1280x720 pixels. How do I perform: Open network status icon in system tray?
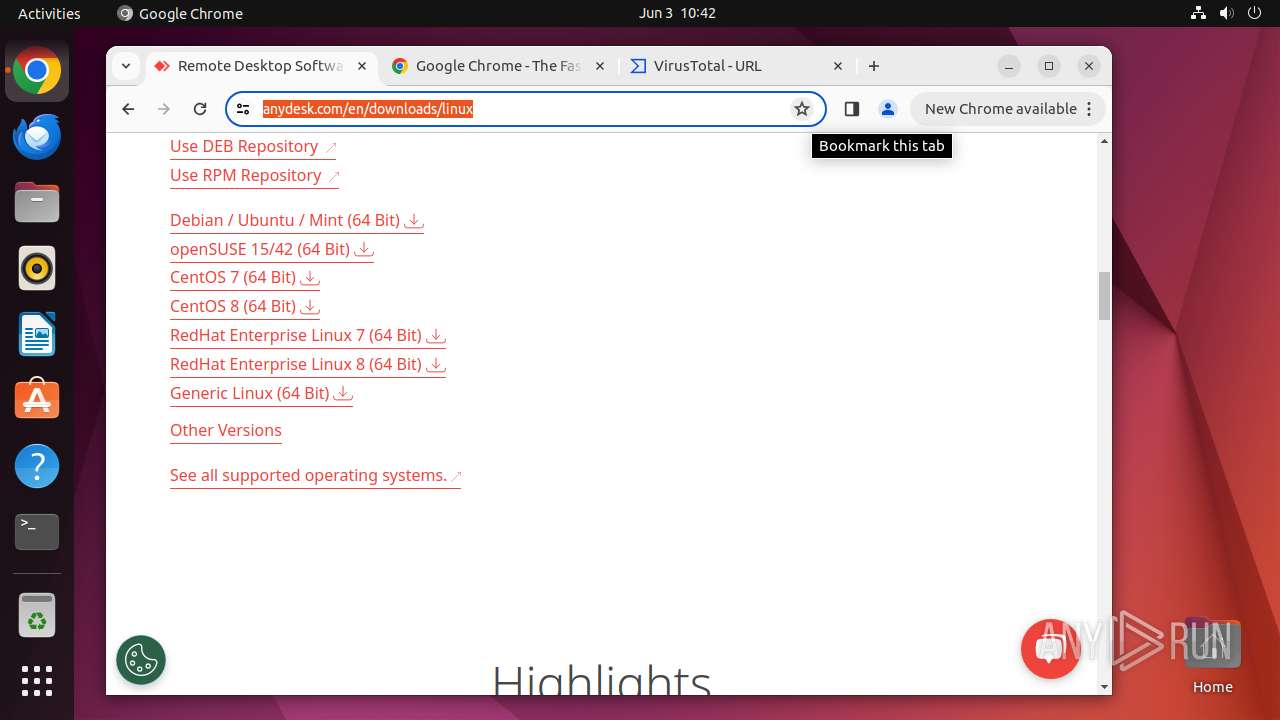click(1198, 13)
